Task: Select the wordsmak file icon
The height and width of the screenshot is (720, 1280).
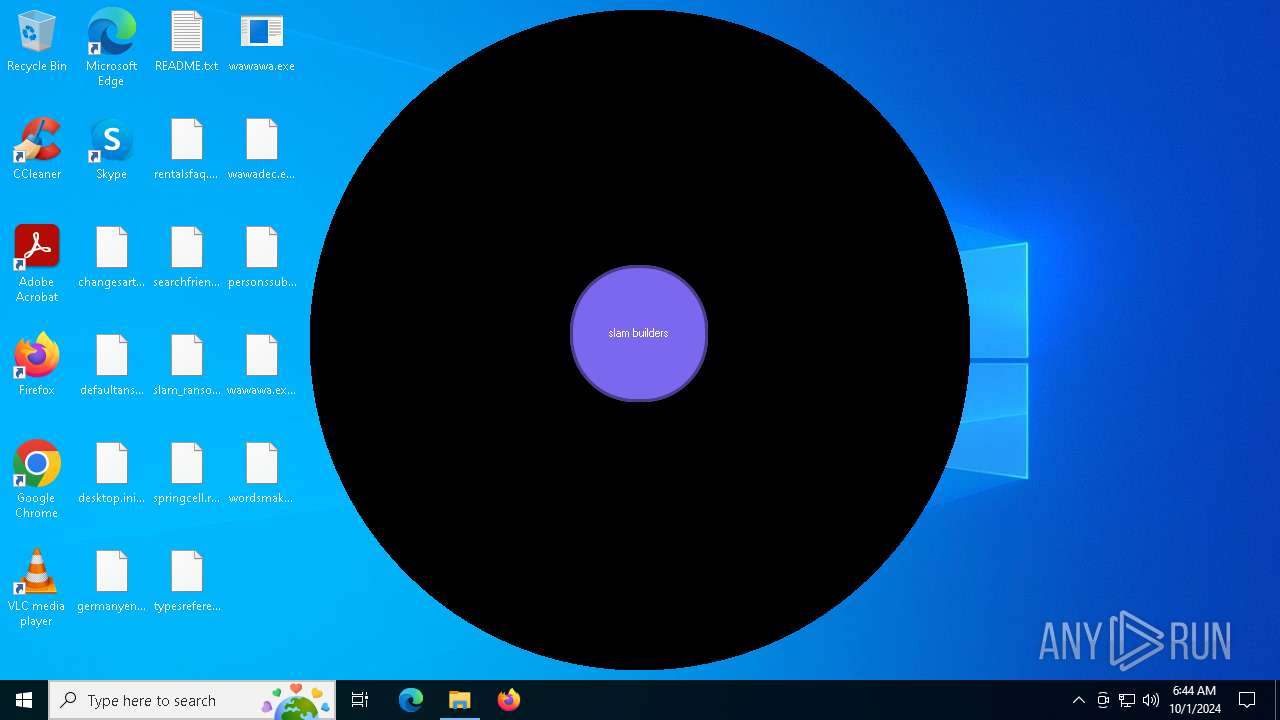Action: [261, 473]
